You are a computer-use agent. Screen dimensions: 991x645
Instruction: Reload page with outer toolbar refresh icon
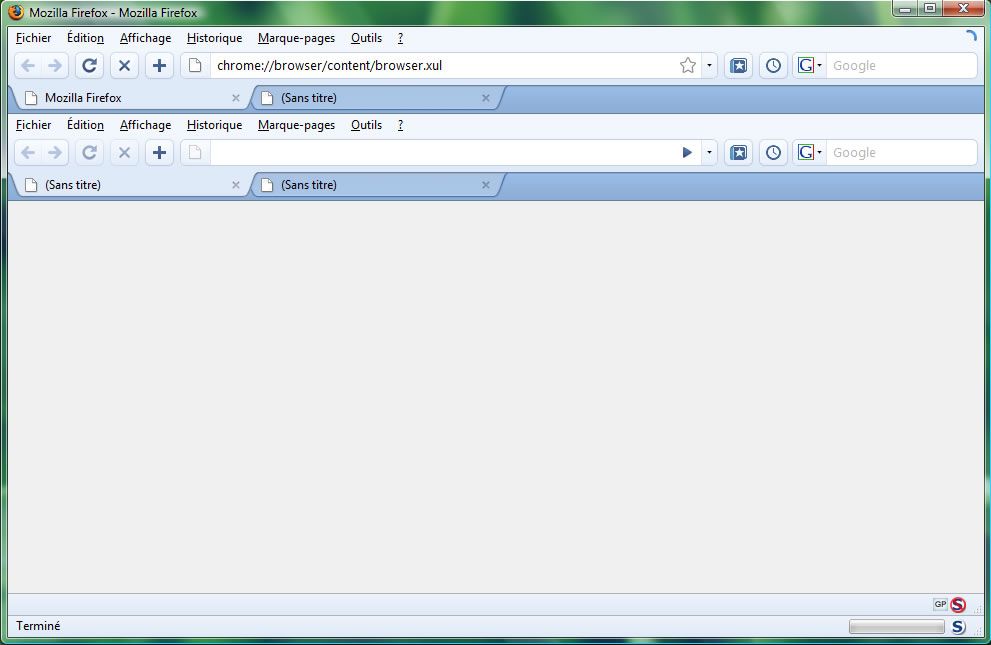pos(90,66)
